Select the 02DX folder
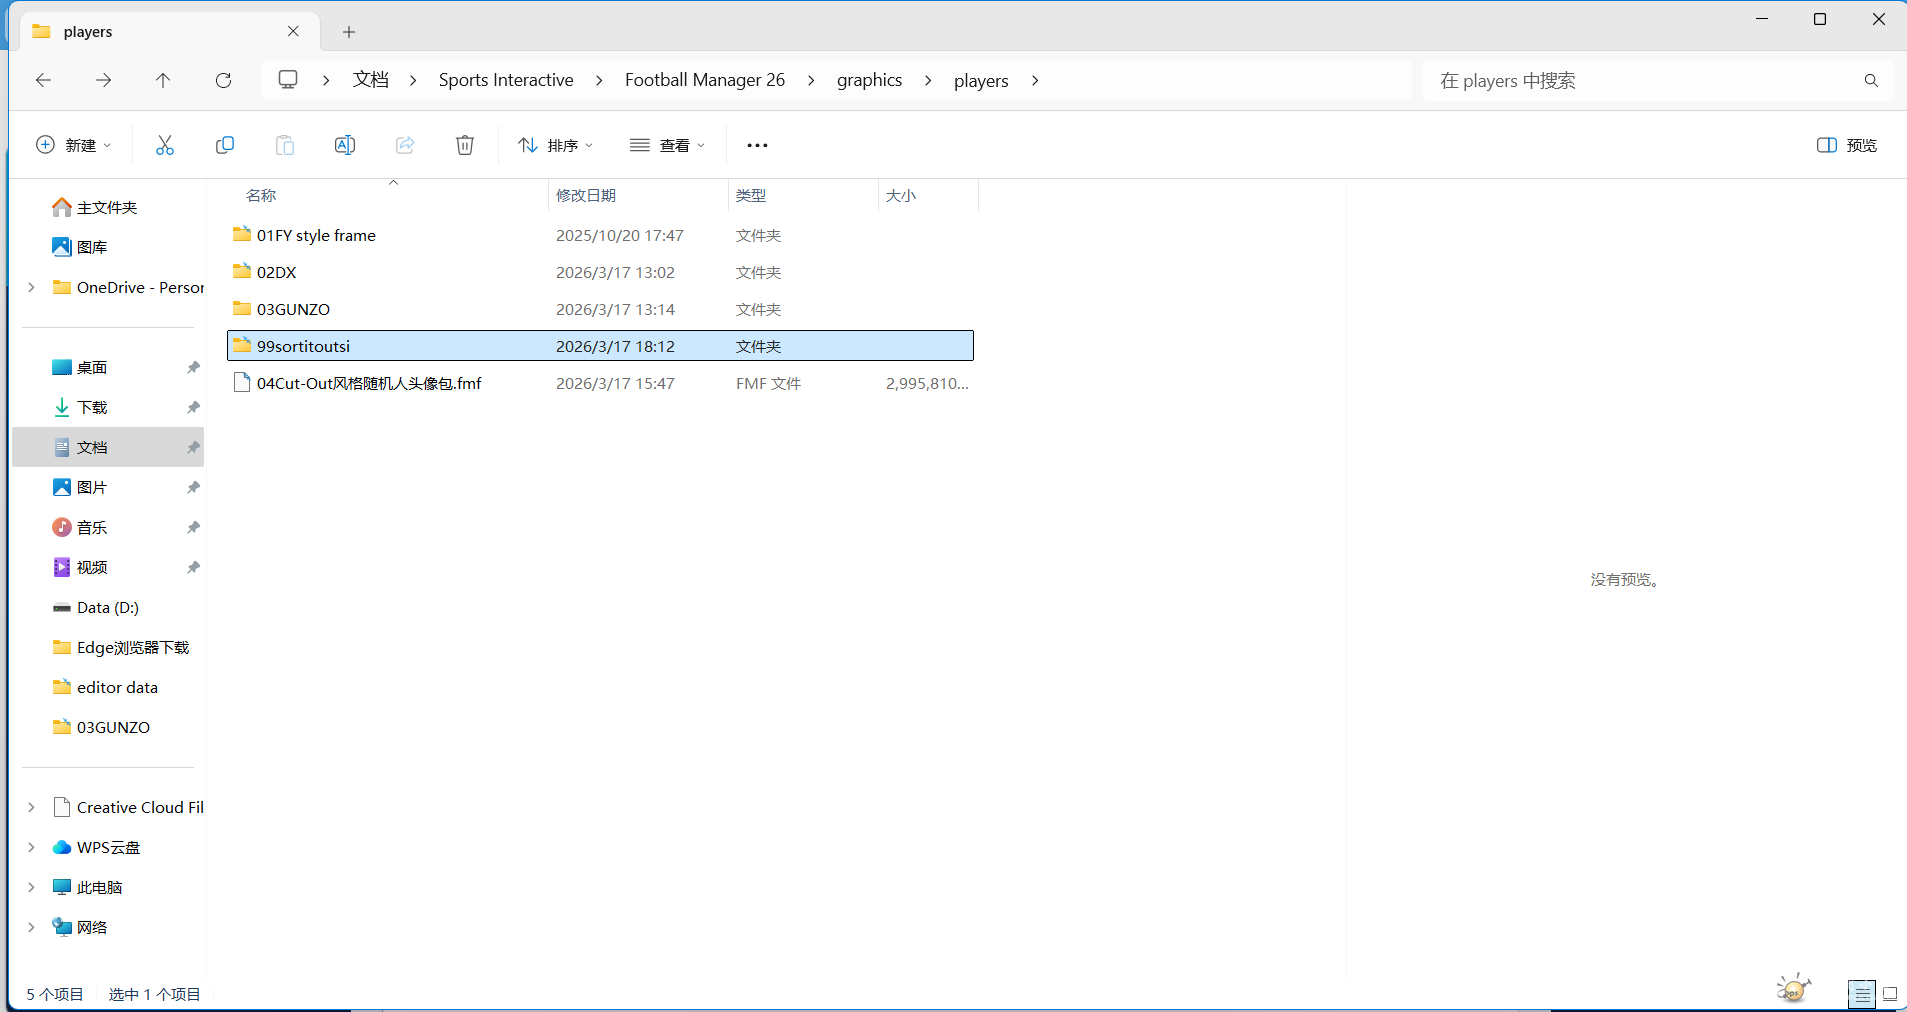 pyautogui.click(x=277, y=272)
